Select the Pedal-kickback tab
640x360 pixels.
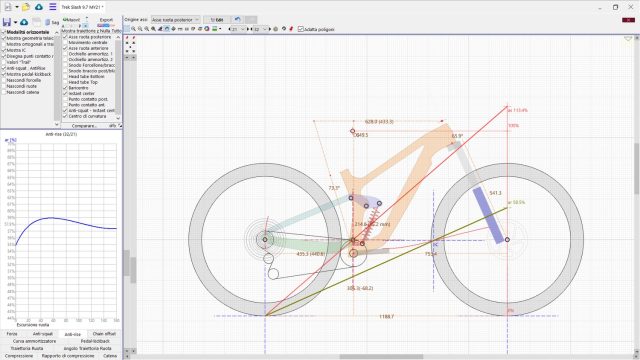[95, 341]
